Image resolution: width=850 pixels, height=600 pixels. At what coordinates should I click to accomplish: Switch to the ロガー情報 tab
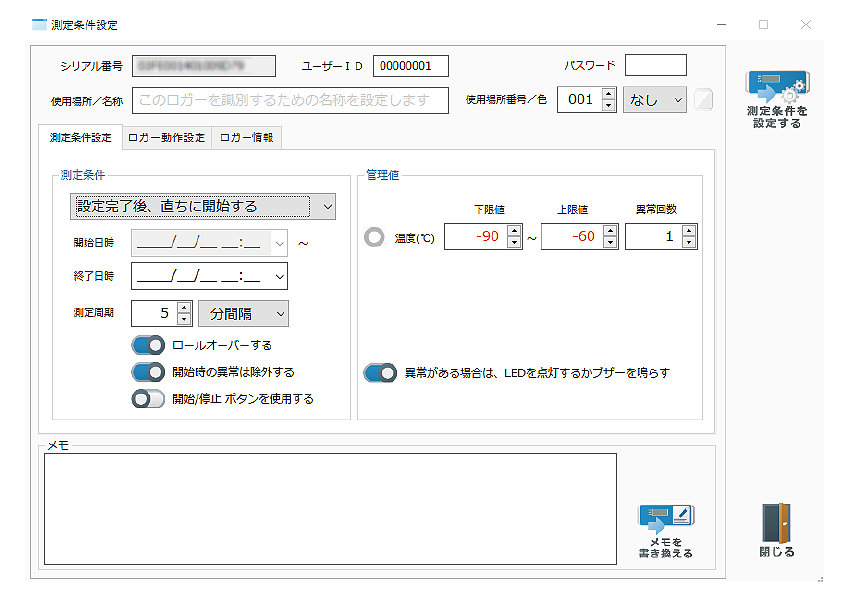(246, 138)
